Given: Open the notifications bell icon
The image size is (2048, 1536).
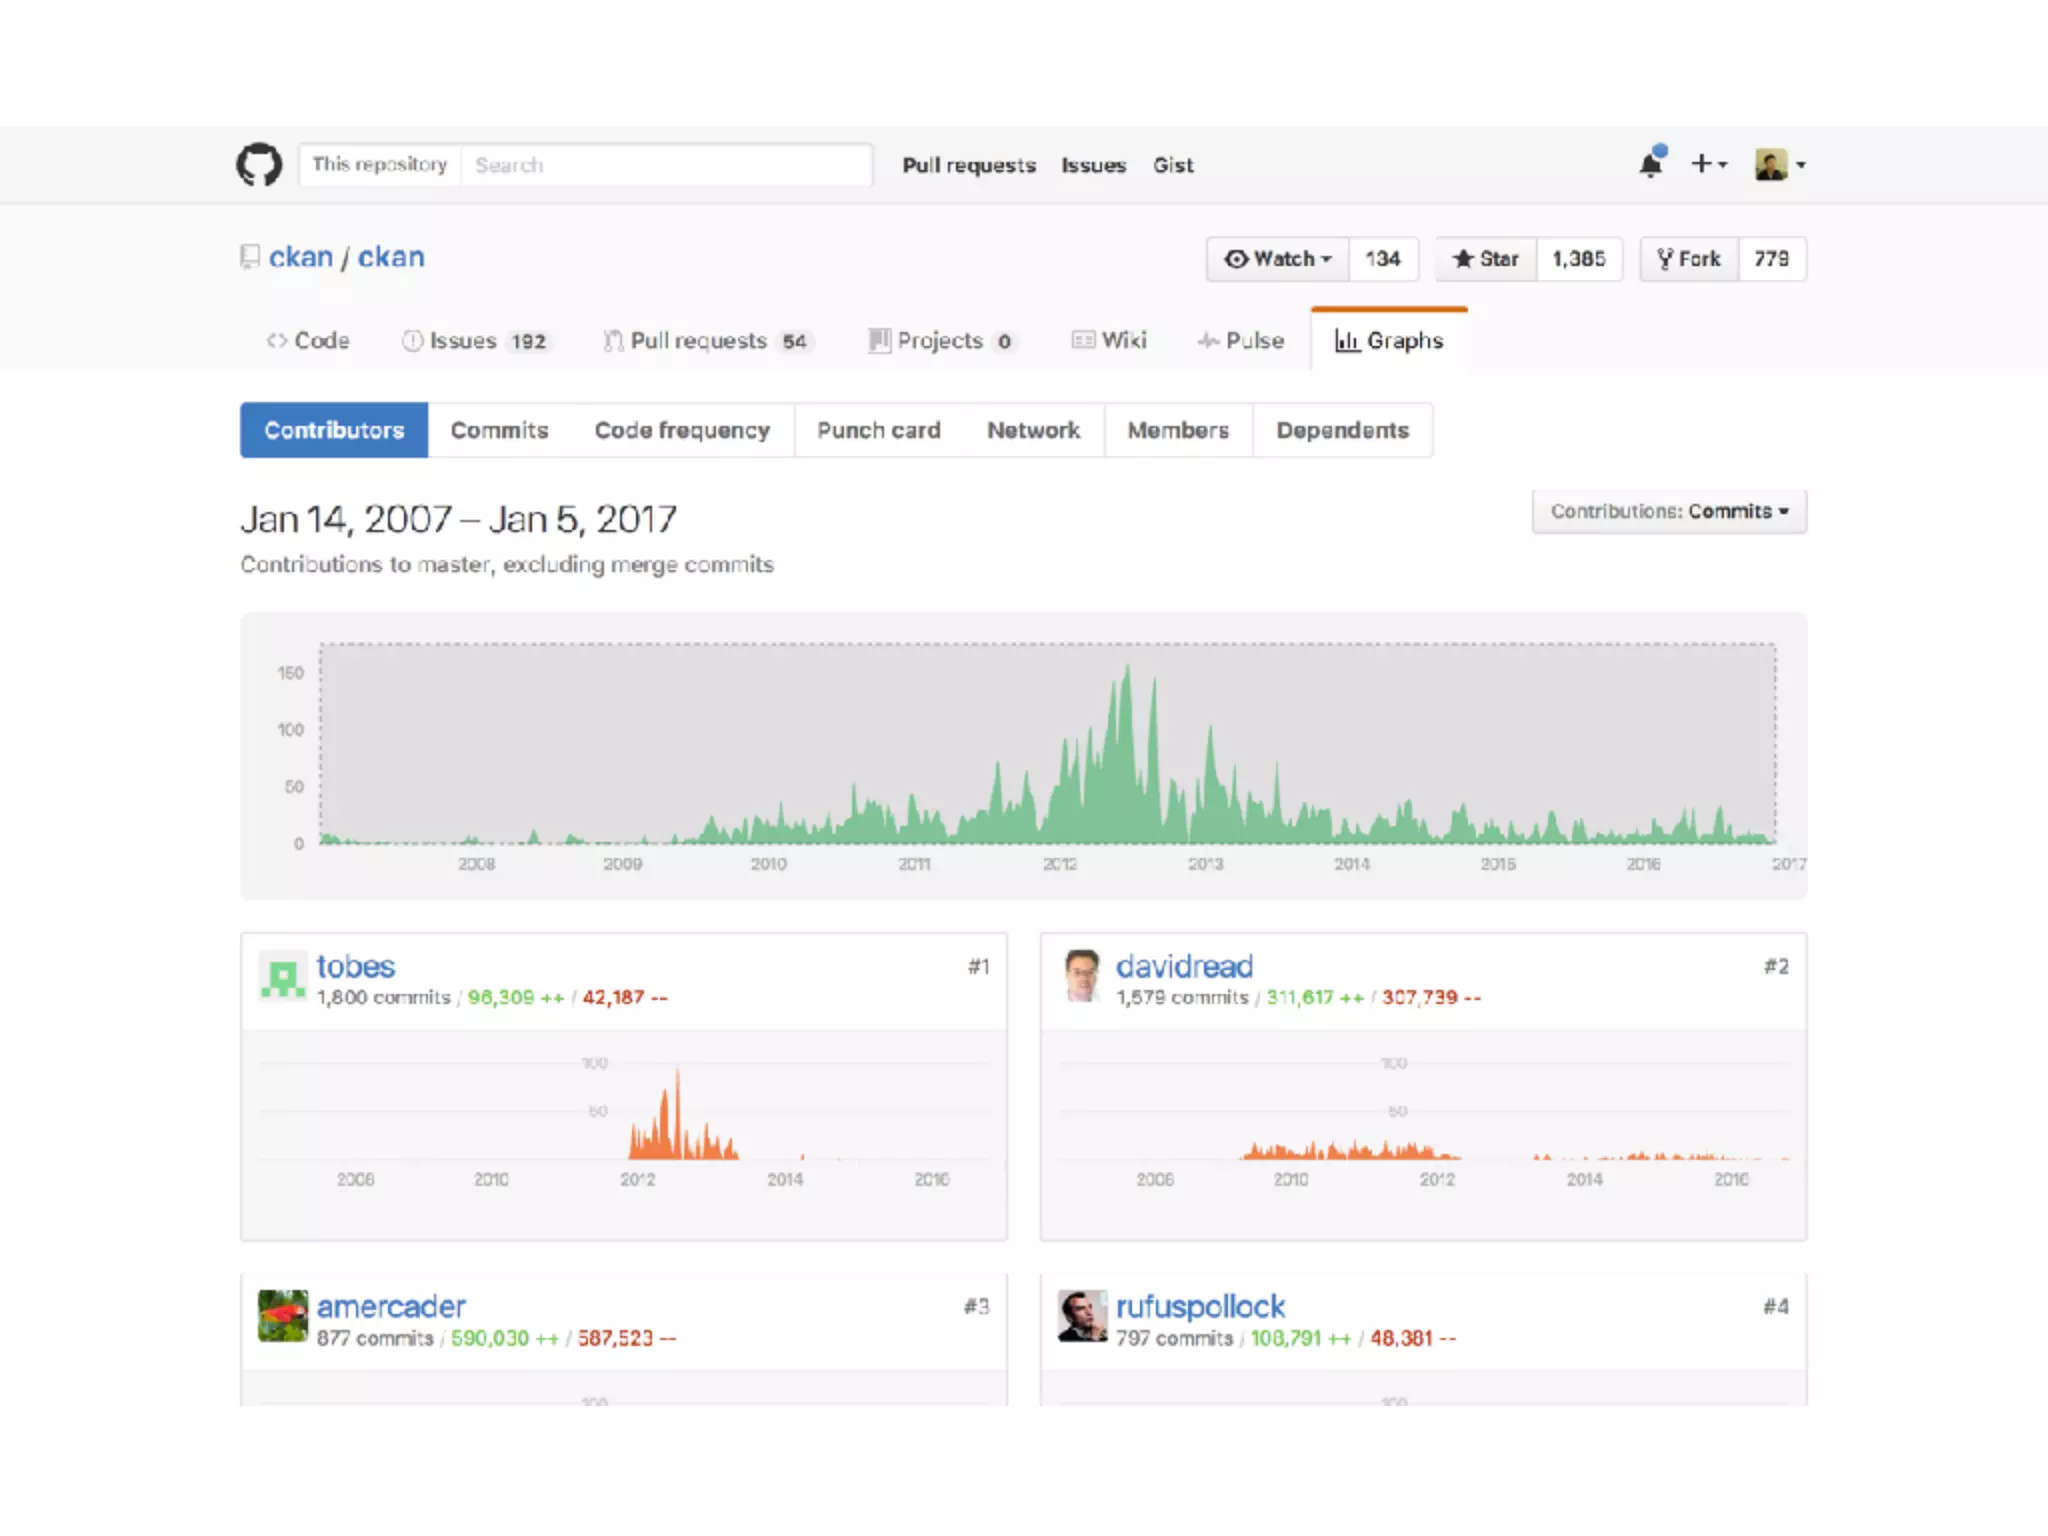Looking at the screenshot, I should pos(1651,164).
